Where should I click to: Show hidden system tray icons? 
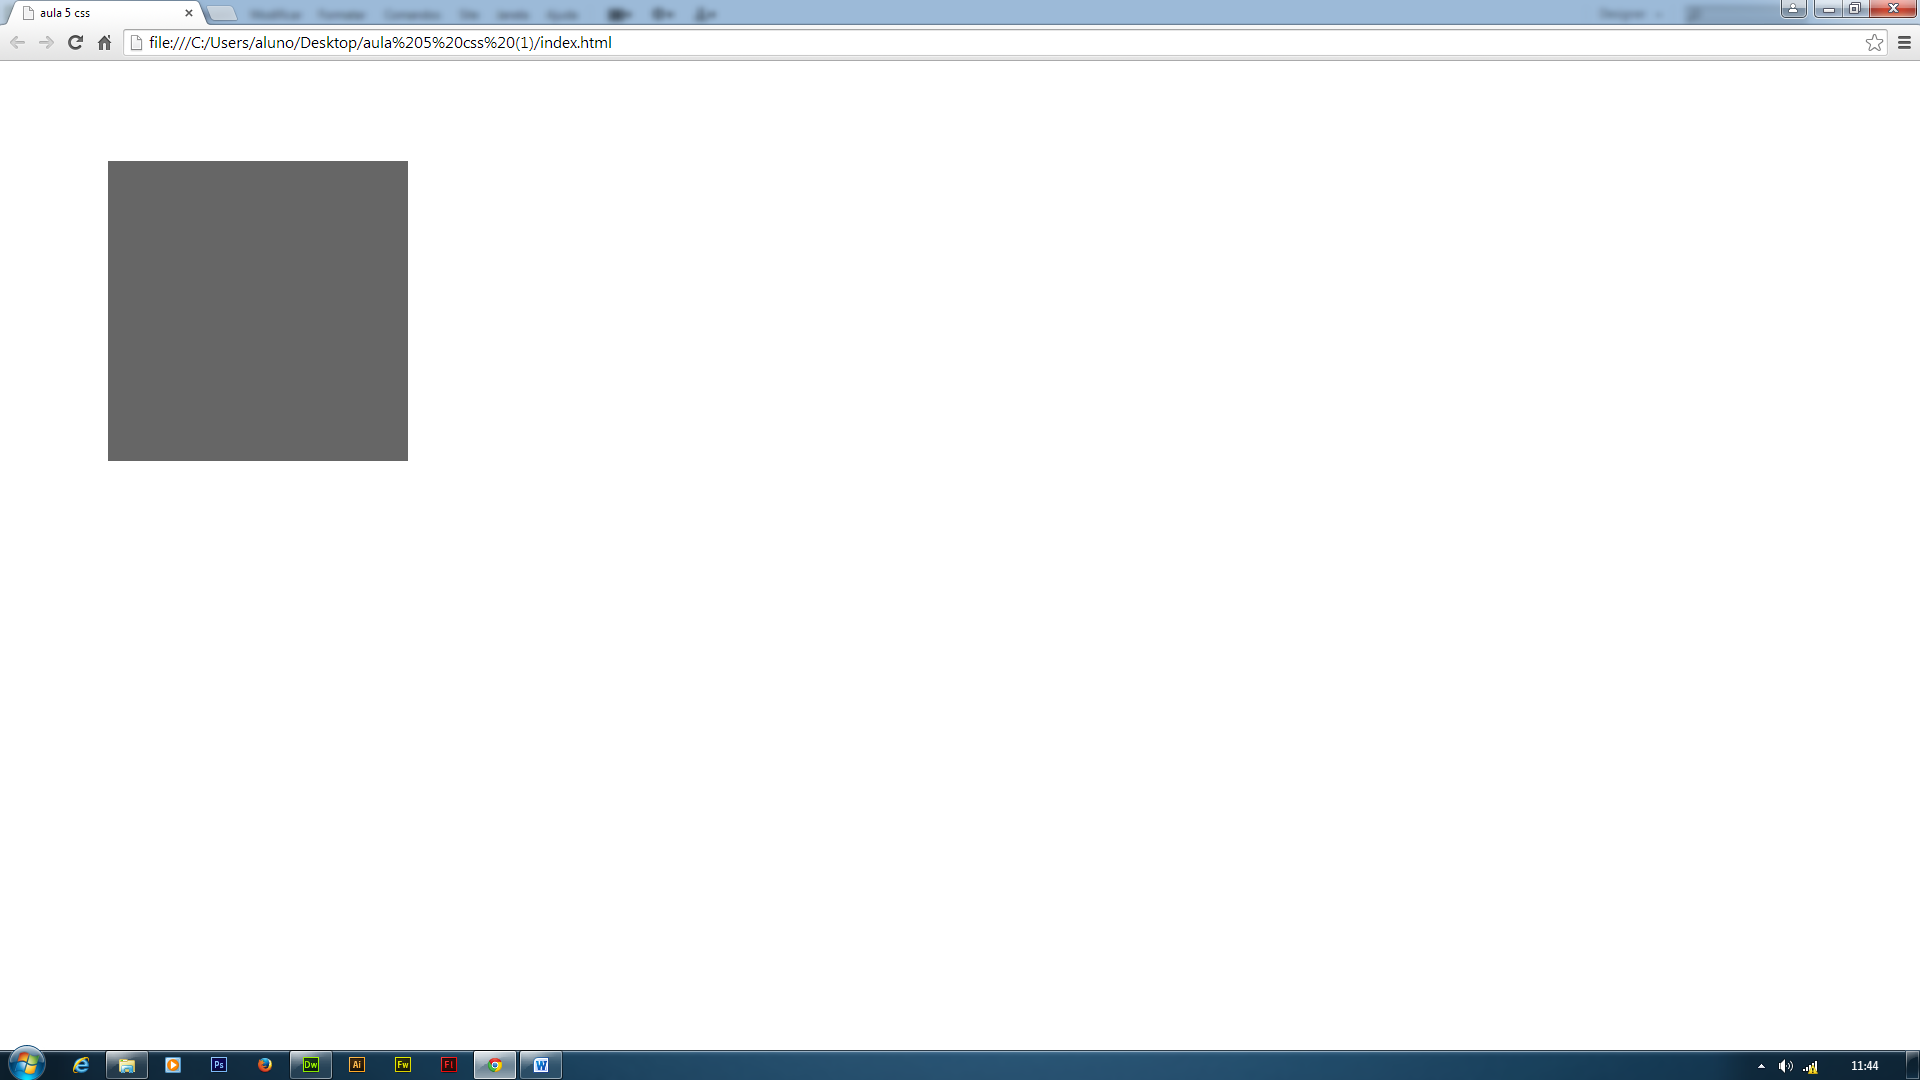tap(1761, 1066)
